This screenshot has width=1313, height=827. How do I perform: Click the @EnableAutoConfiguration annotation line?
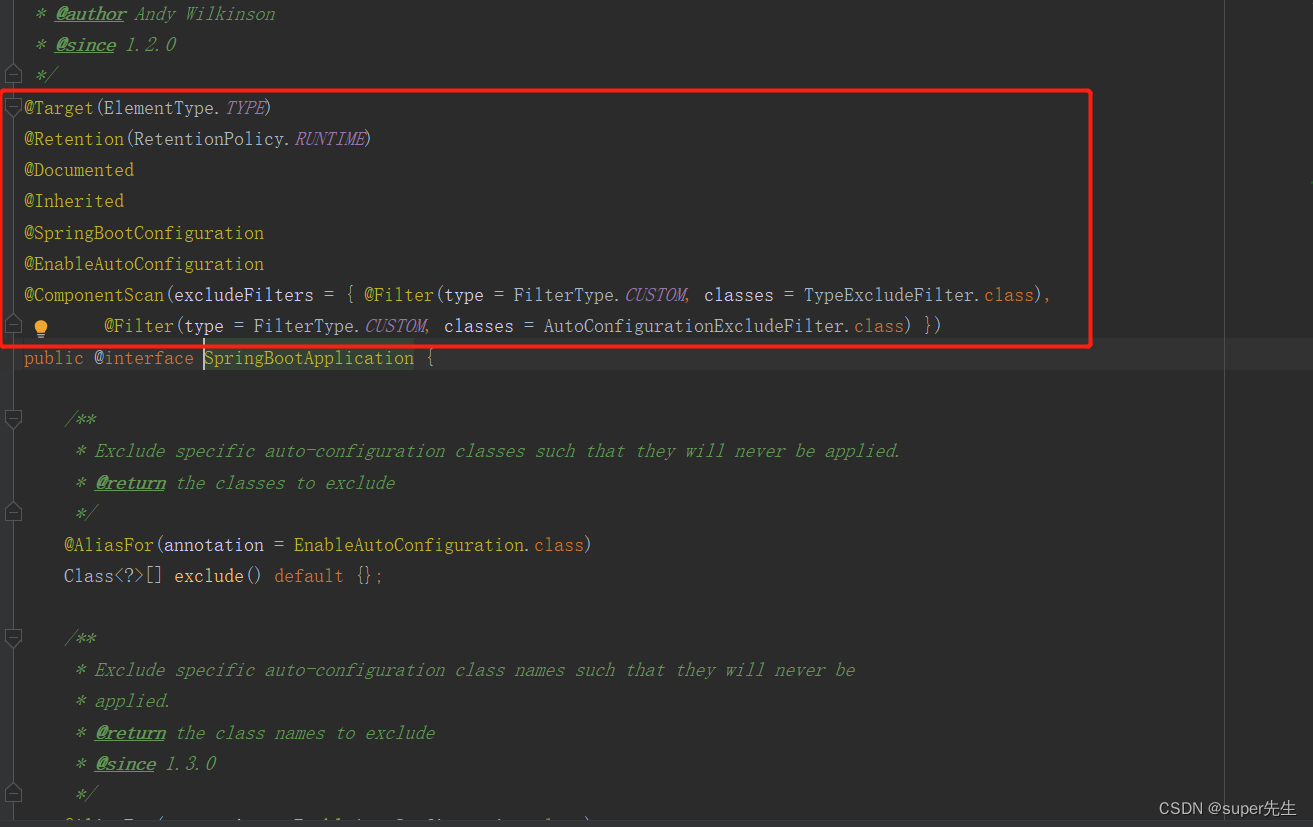144,264
